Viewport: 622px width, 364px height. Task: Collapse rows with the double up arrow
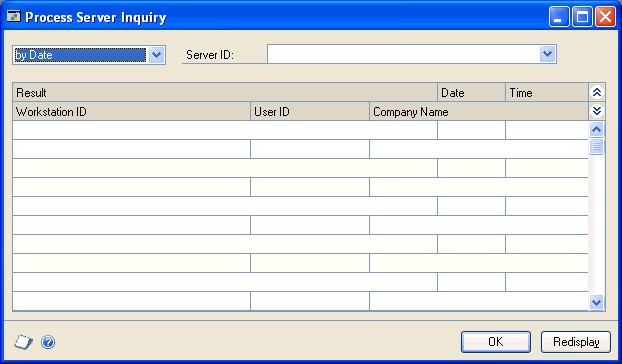pyautogui.click(x=597, y=92)
